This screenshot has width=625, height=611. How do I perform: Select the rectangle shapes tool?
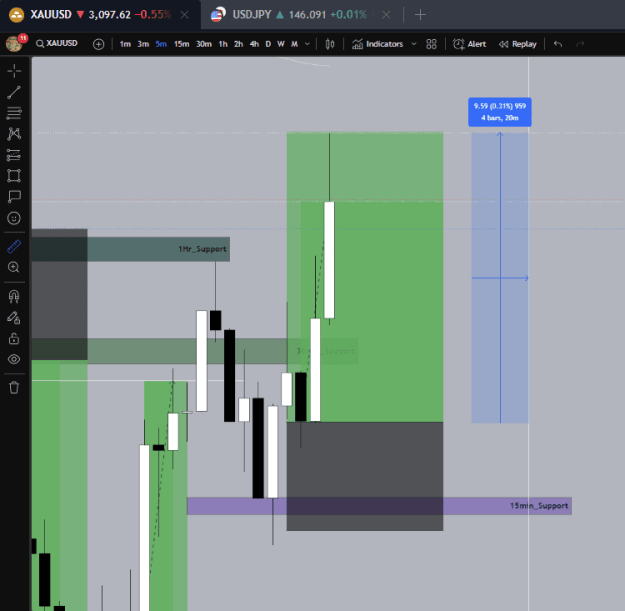coord(14,175)
